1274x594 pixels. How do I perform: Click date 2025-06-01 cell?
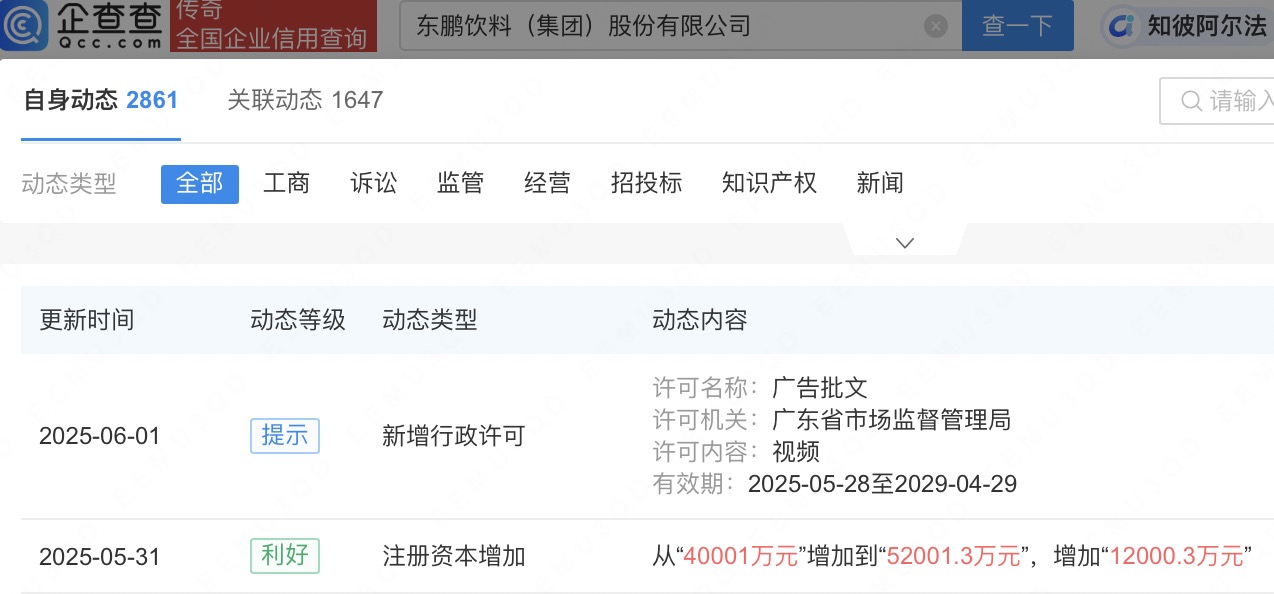pos(99,436)
